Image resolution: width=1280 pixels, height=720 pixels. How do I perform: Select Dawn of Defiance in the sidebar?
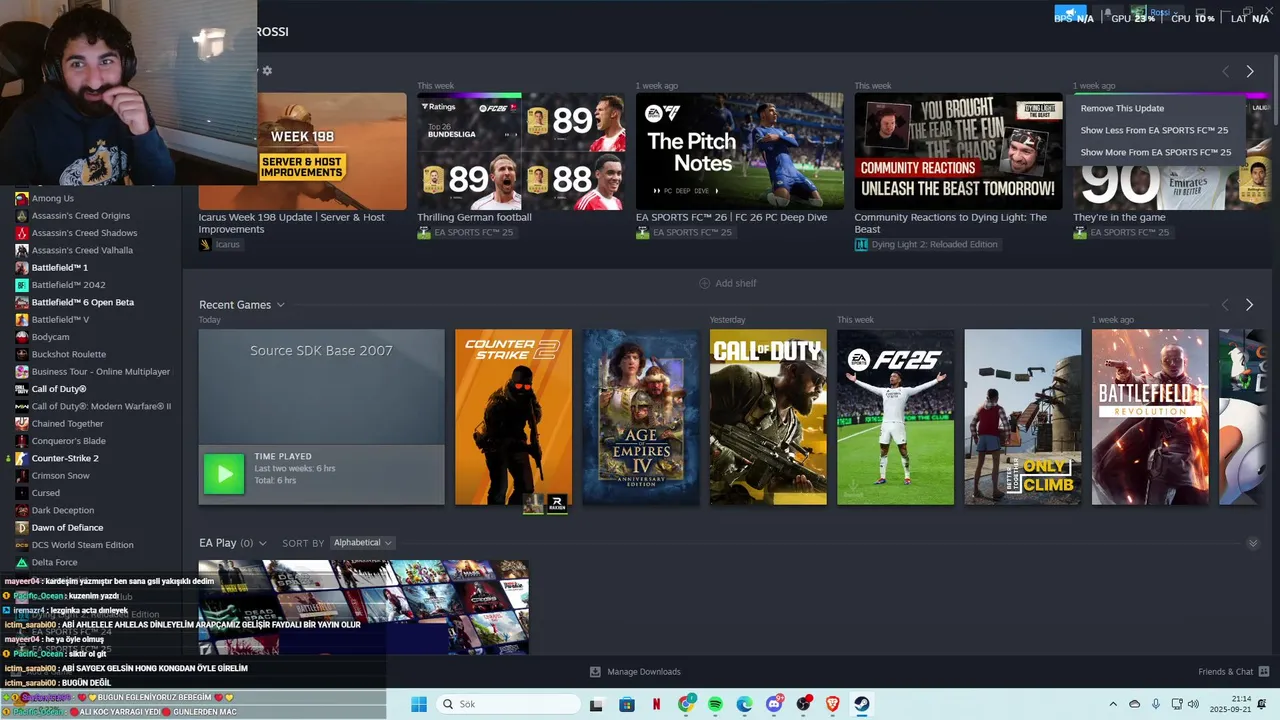click(x=67, y=527)
